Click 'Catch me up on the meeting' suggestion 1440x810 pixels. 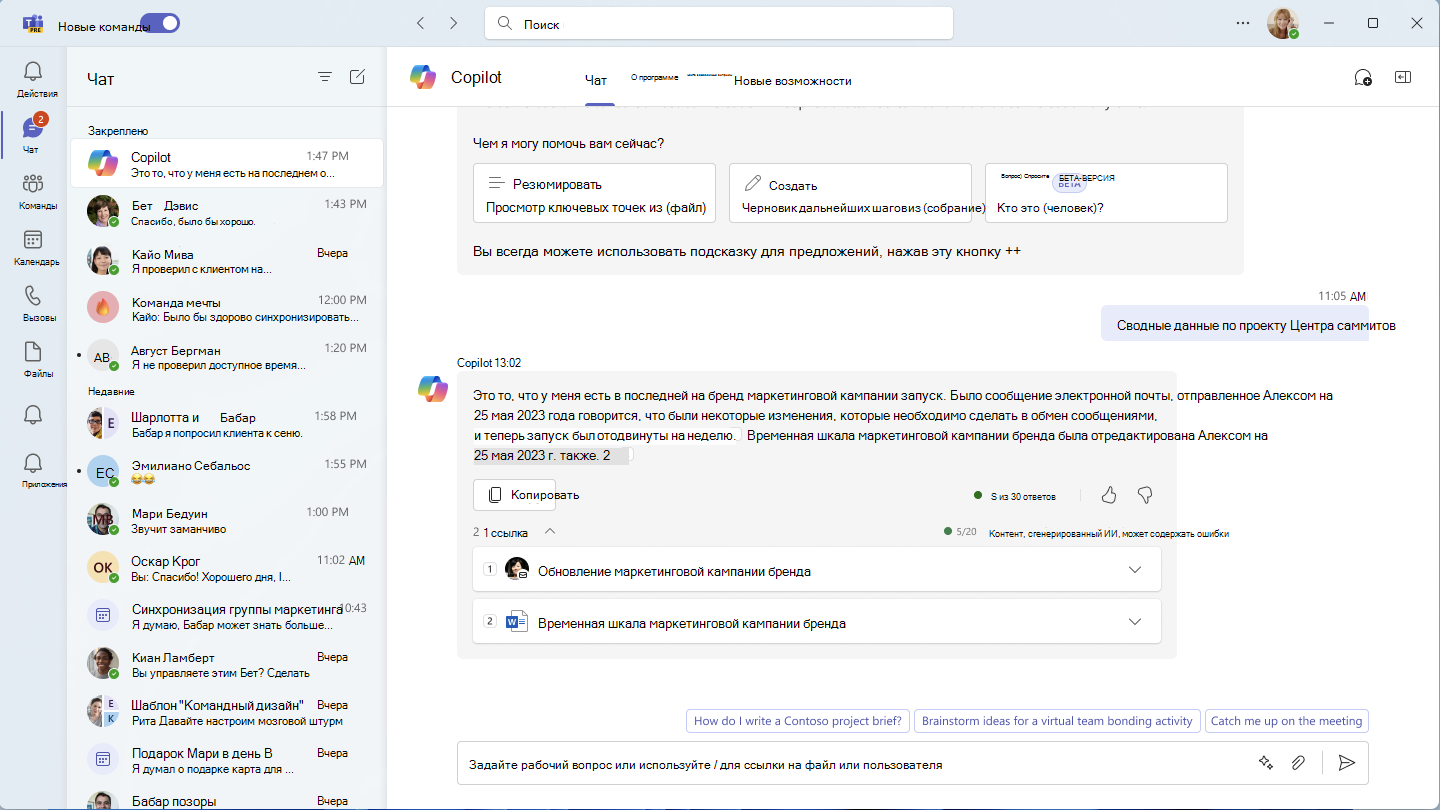[1286, 721]
